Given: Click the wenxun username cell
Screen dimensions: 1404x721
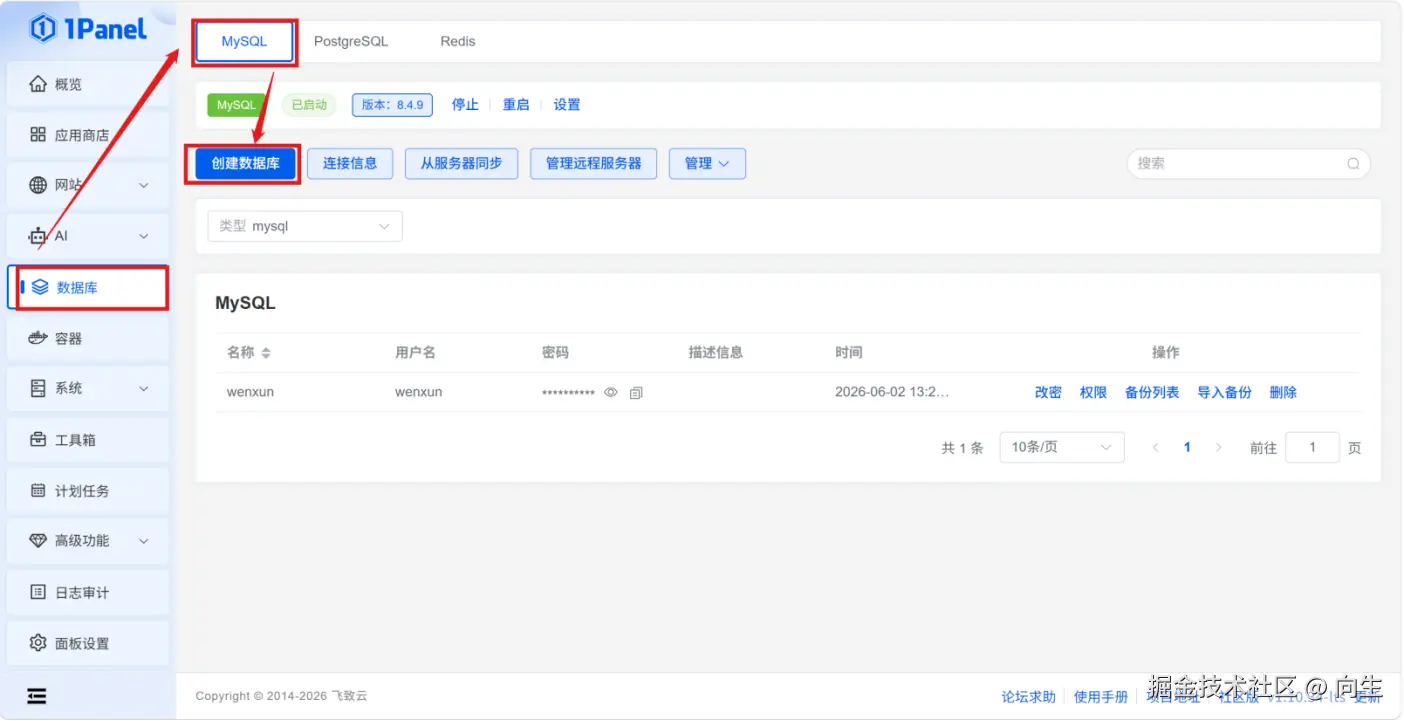Looking at the screenshot, I should (418, 392).
